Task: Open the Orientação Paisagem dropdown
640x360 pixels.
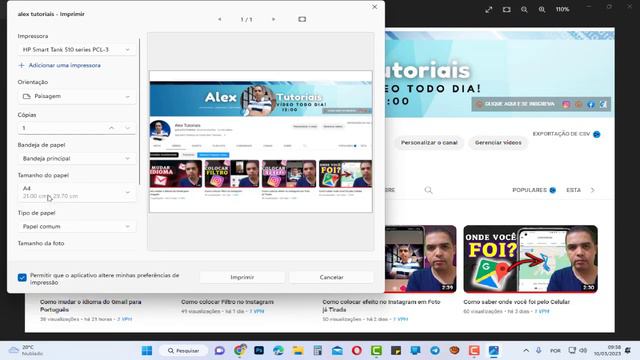Action: point(77,96)
